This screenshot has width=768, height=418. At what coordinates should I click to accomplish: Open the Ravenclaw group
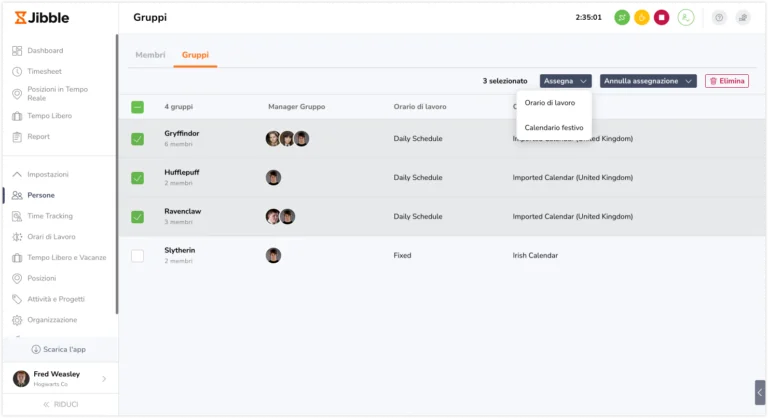183,211
